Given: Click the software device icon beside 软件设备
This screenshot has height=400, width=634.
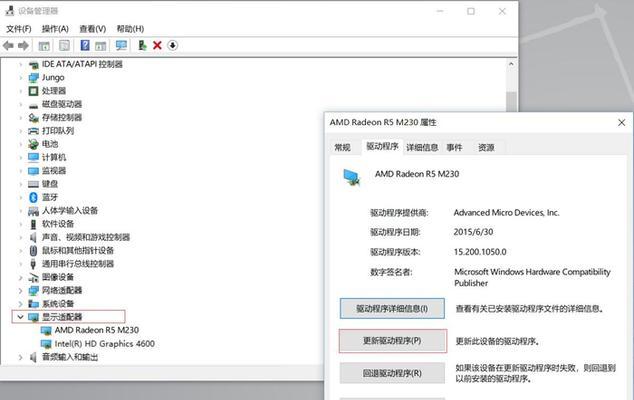Looking at the screenshot, I should (x=34, y=224).
